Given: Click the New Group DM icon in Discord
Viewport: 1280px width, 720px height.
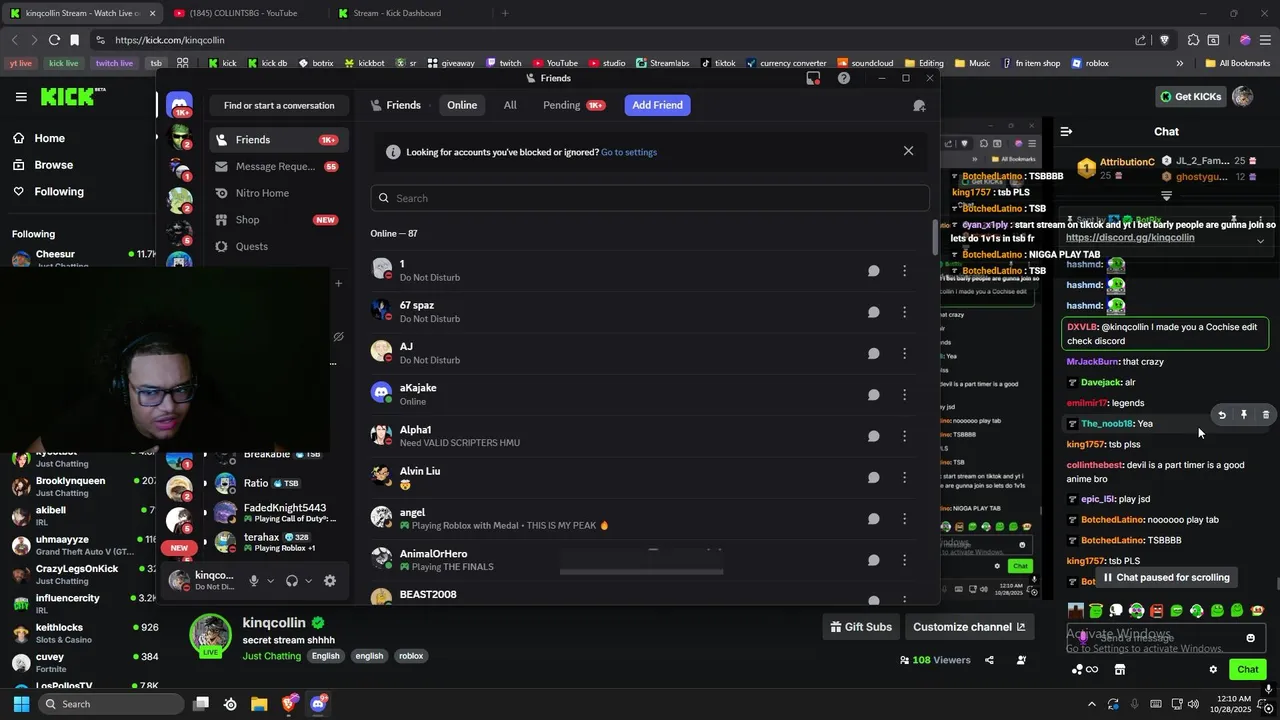Looking at the screenshot, I should [919, 105].
